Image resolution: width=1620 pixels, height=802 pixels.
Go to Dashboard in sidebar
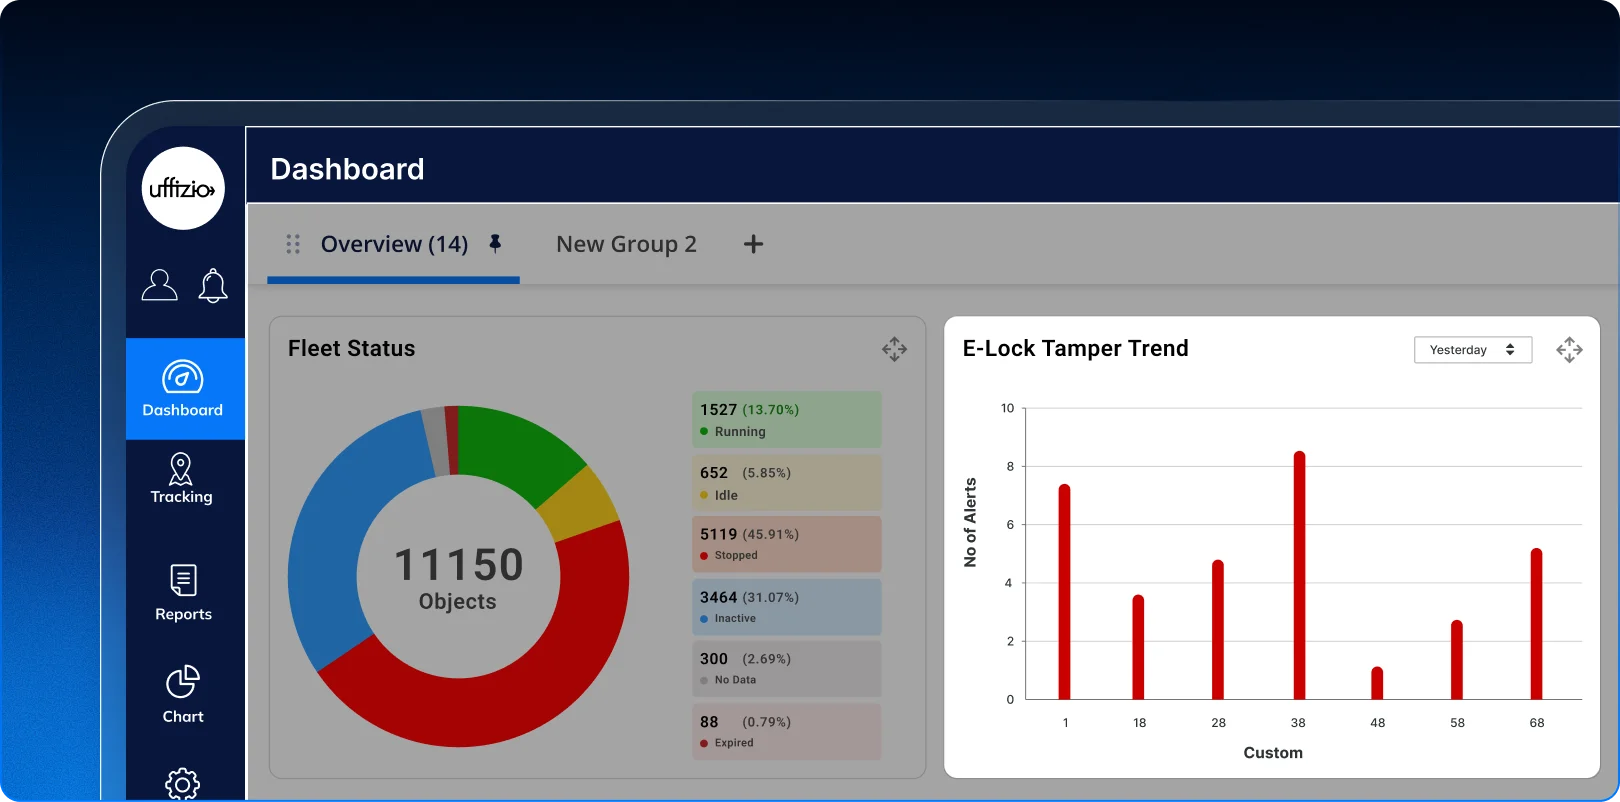click(x=185, y=389)
